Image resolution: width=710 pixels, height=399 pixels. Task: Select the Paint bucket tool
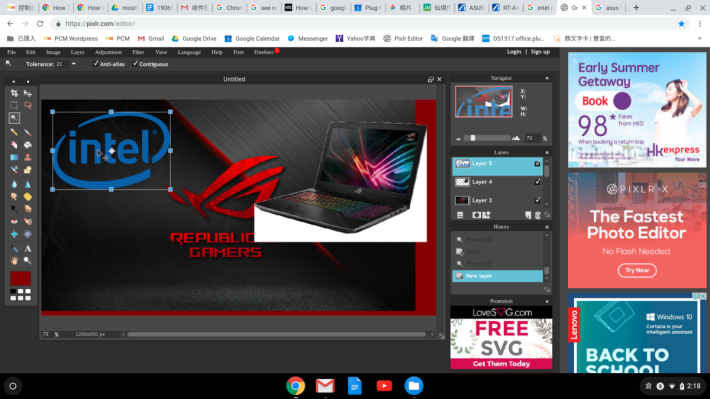(28, 145)
